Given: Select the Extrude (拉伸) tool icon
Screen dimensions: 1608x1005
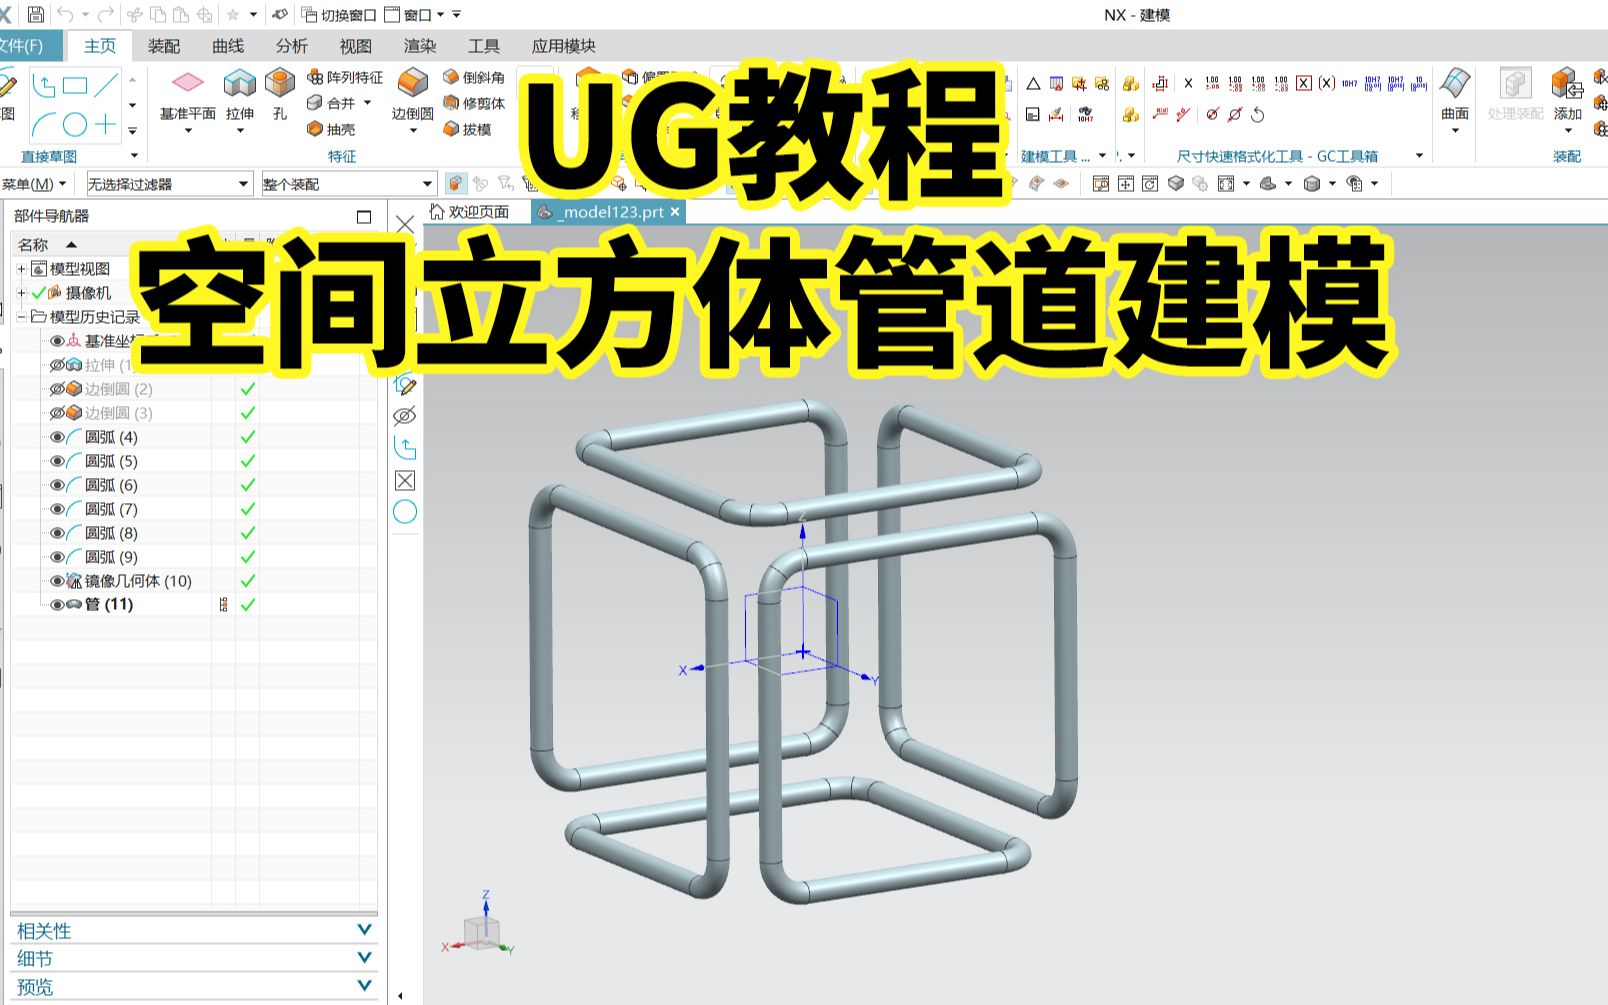Looking at the screenshot, I should pos(240,83).
